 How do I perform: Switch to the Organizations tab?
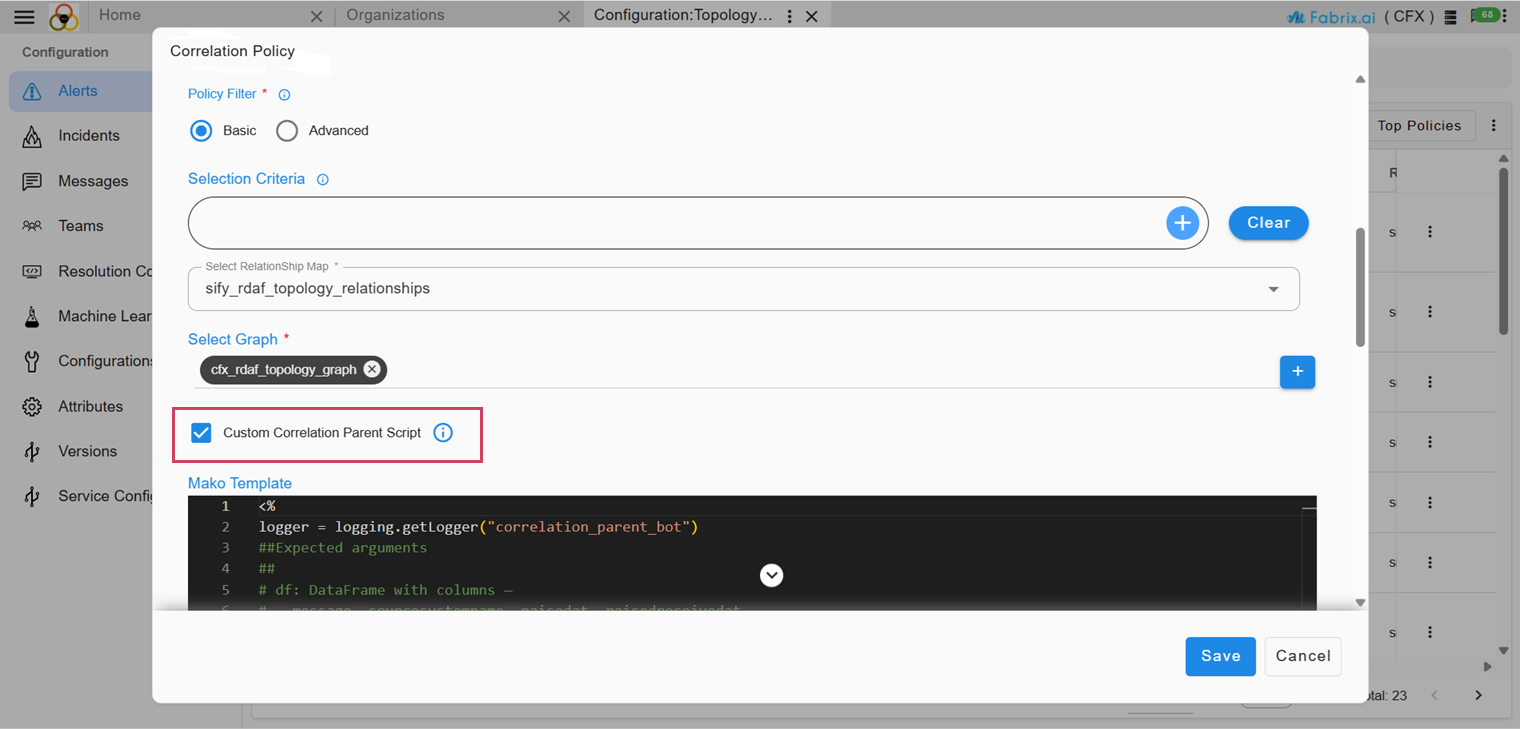tap(395, 15)
